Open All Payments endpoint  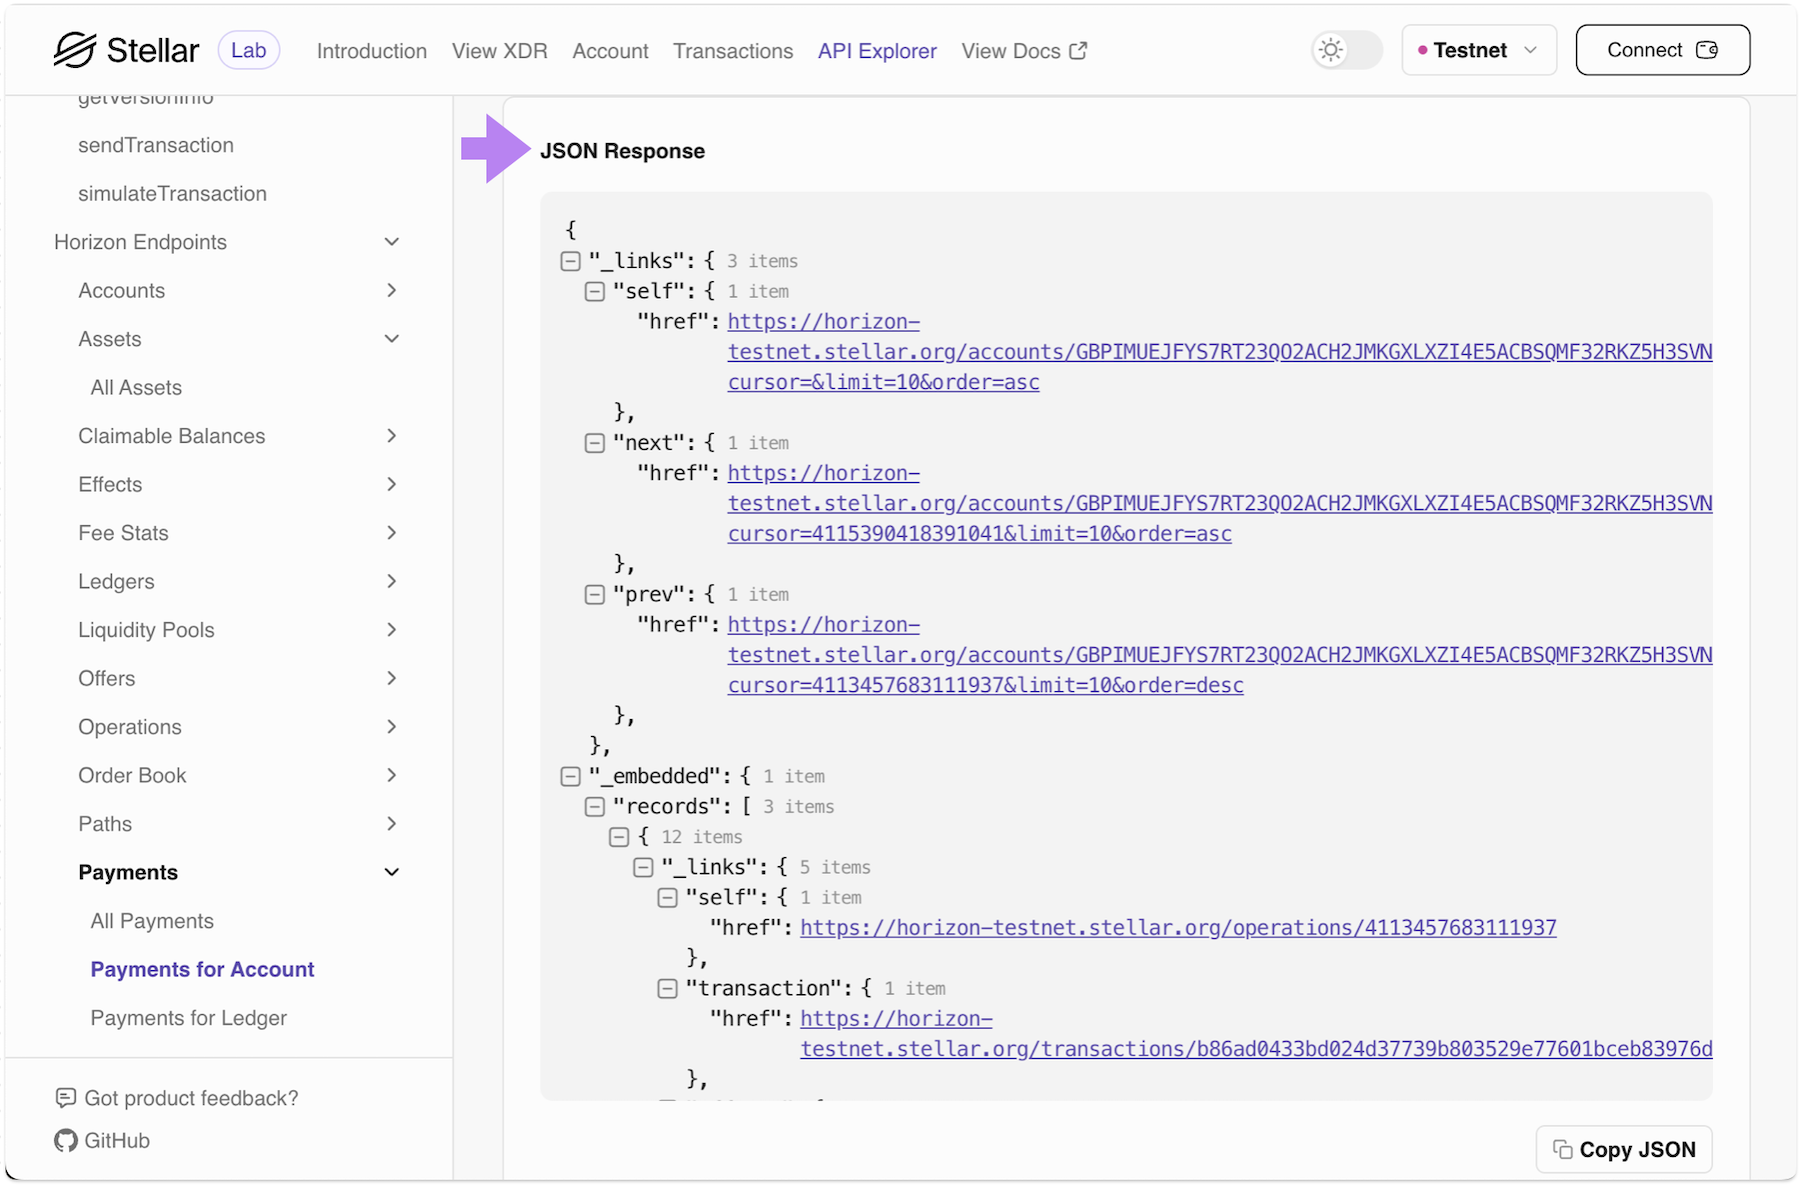coord(152,921)
